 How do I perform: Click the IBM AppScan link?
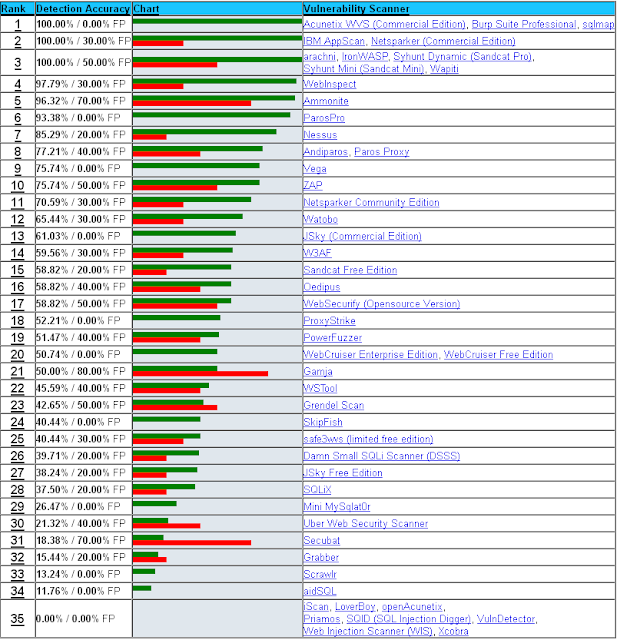pos(334,41)
